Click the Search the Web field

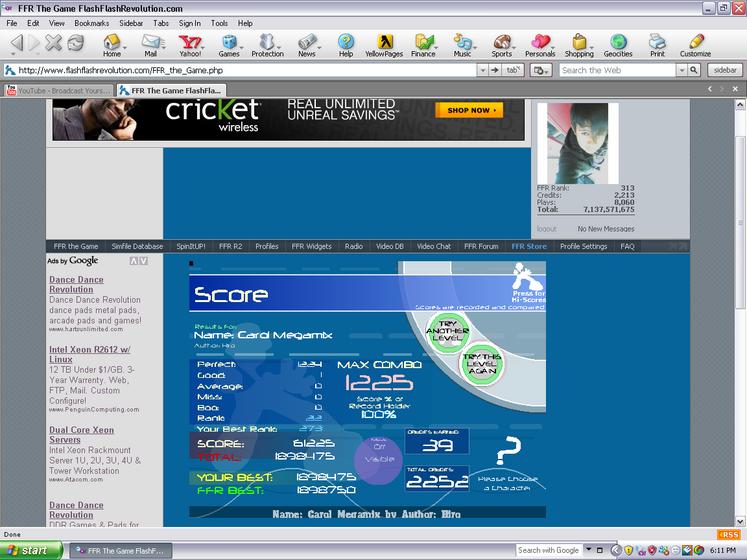(x=617, y=70)
